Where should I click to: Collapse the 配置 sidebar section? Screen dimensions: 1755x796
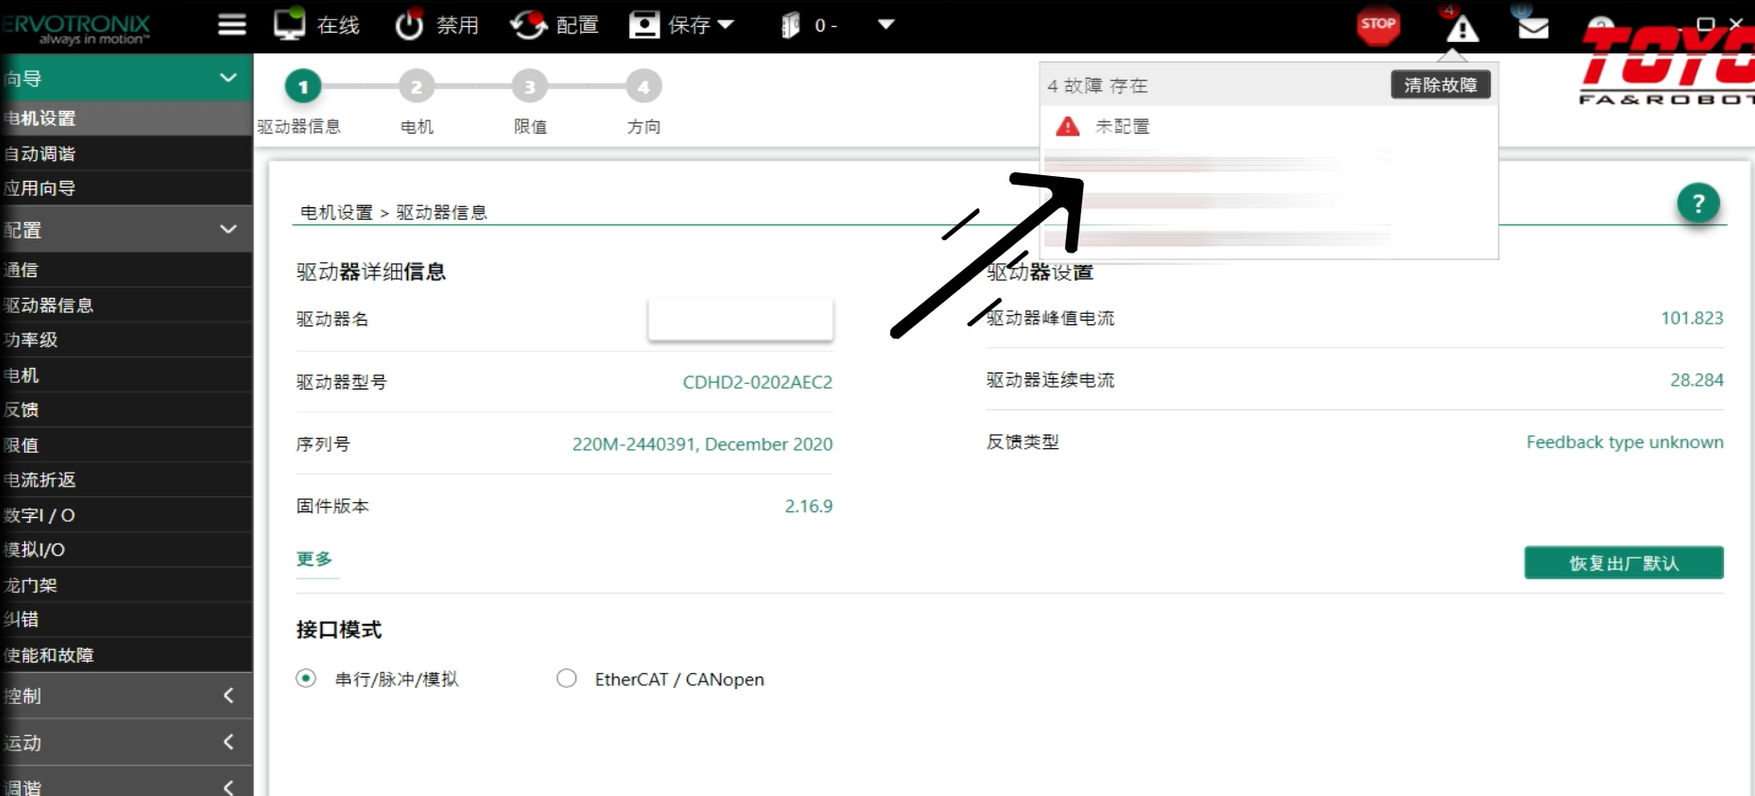[x=228, y=230]
